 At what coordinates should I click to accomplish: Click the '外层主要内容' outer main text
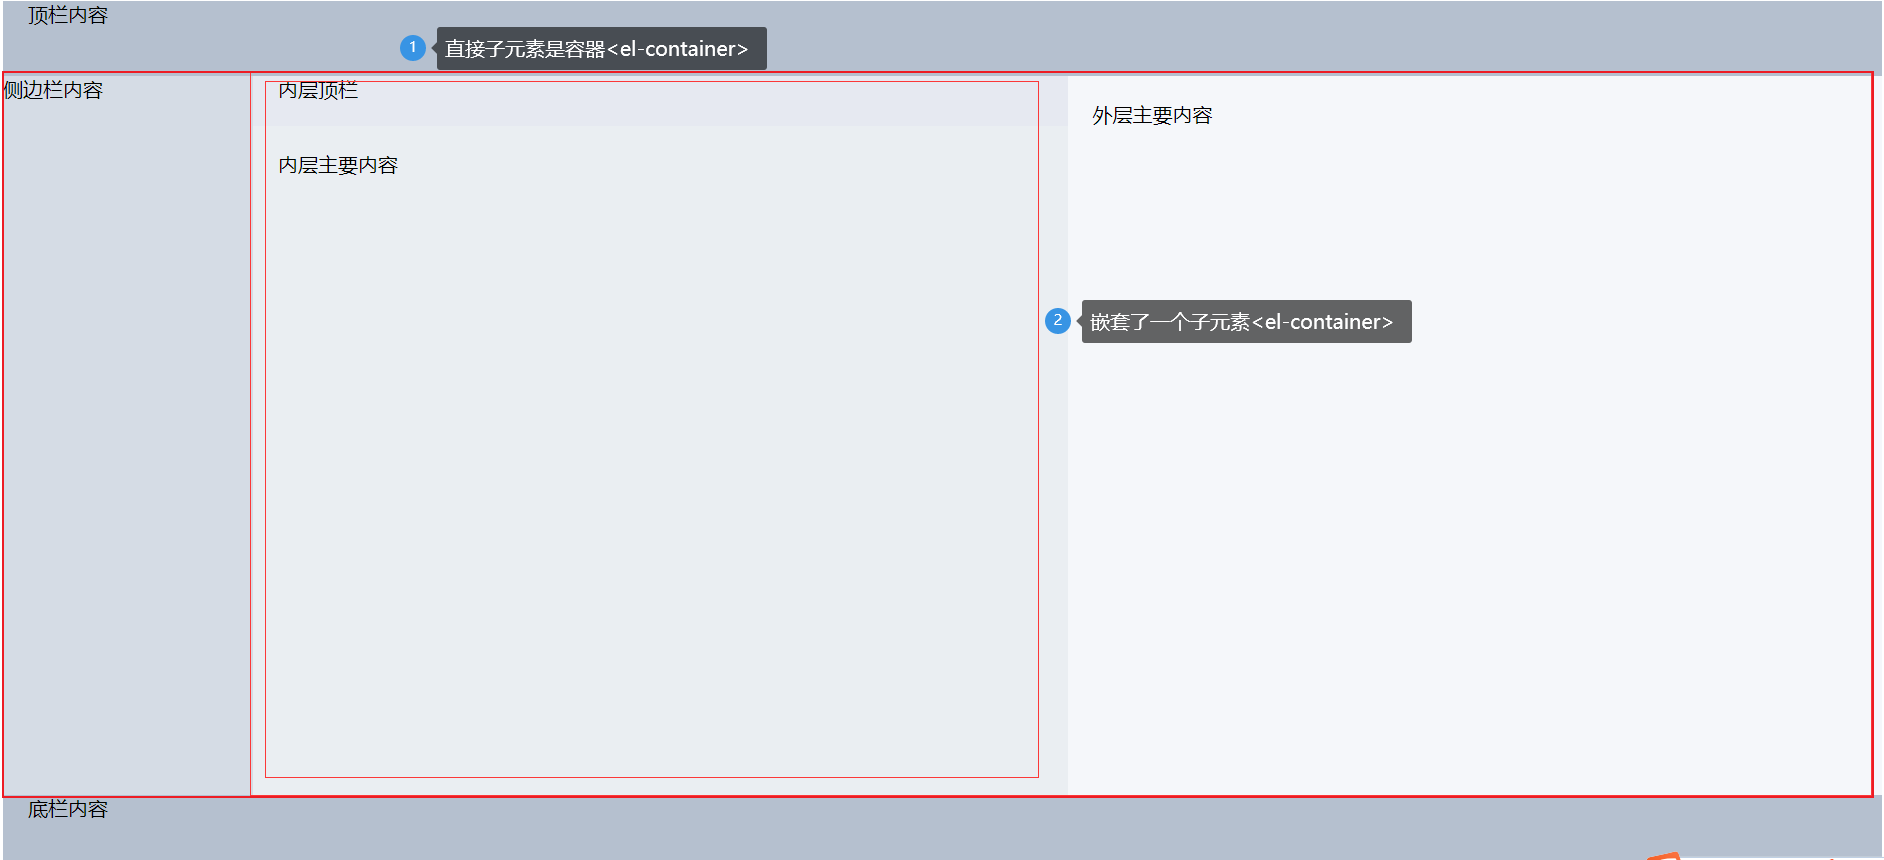click(x=1152, y=115)
